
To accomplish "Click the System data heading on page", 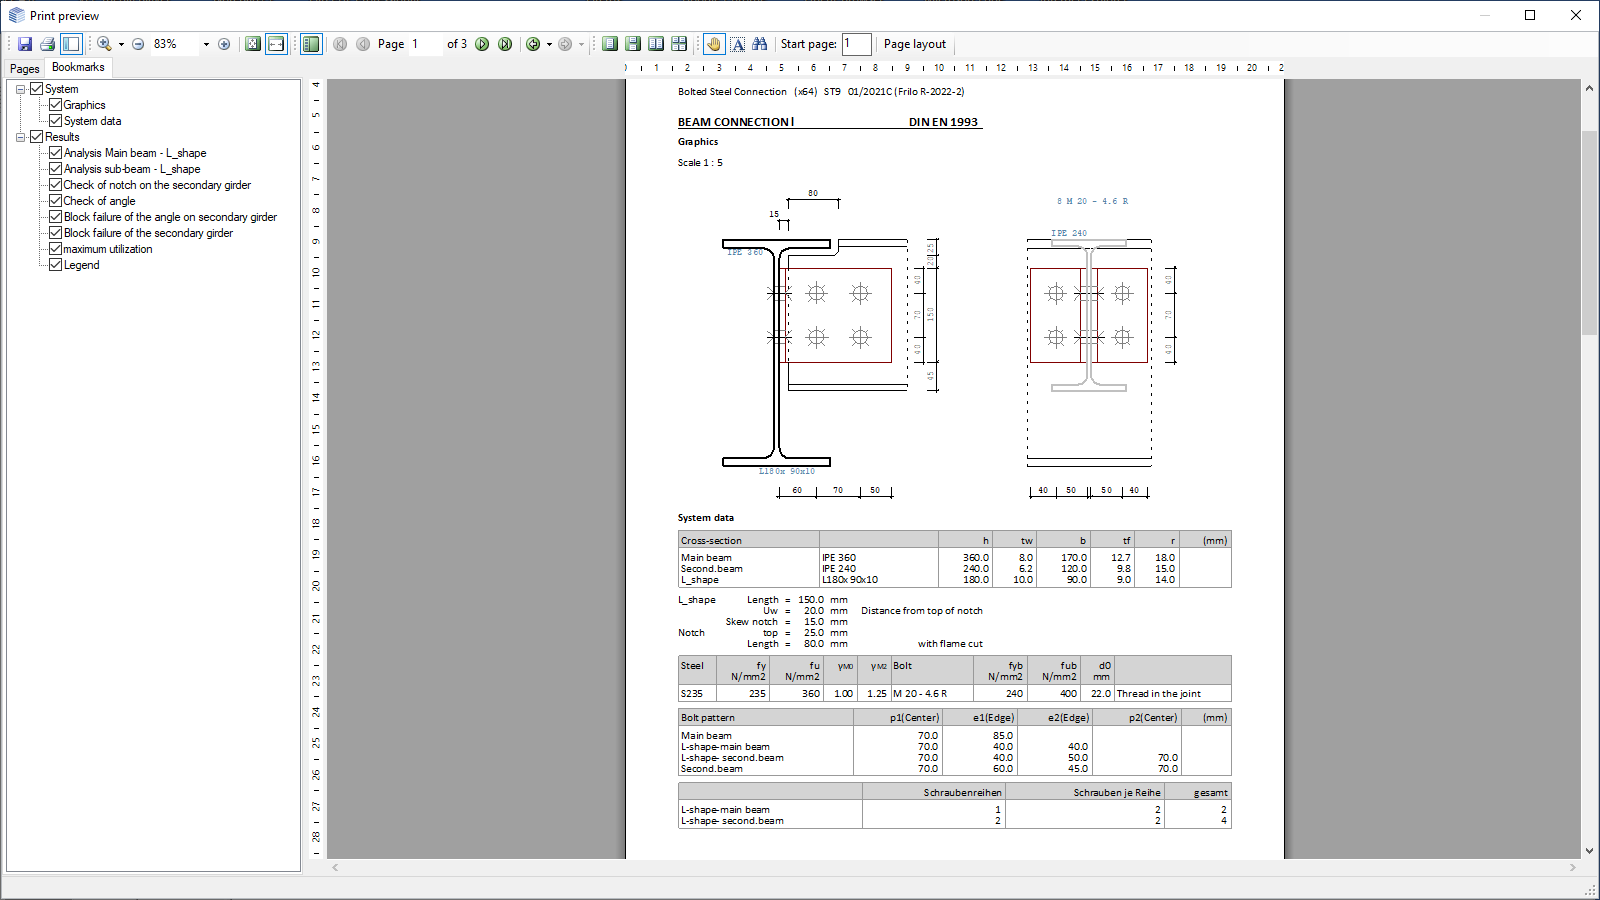I will point(706,518).
